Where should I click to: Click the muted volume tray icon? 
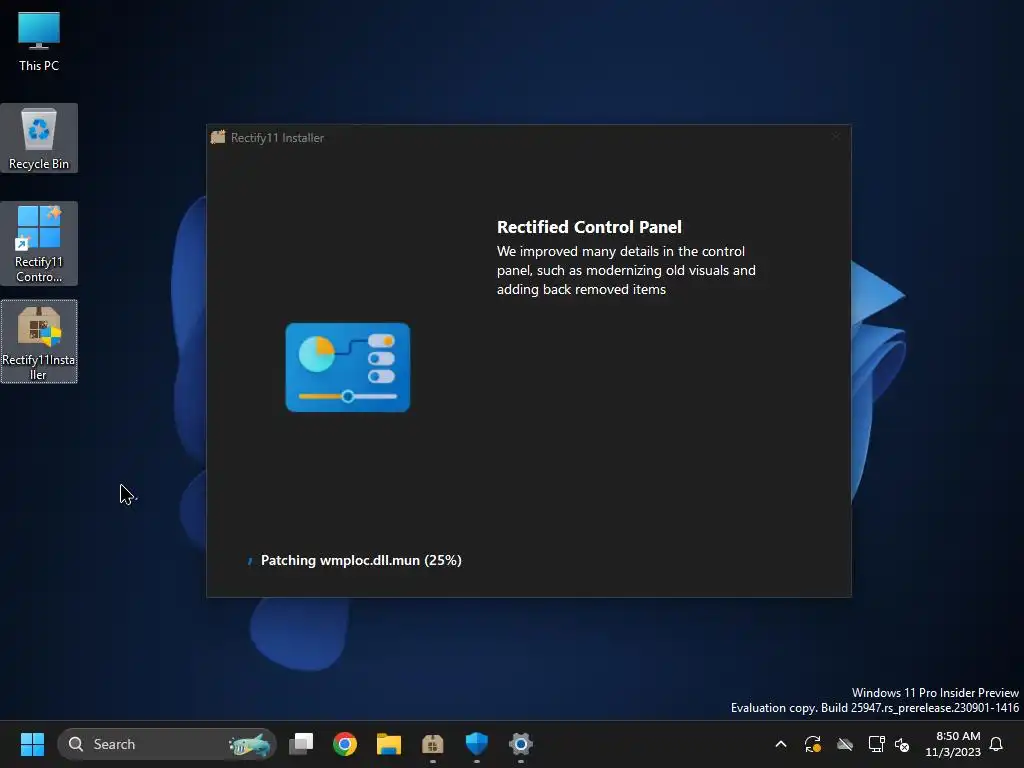coord(902,744)
